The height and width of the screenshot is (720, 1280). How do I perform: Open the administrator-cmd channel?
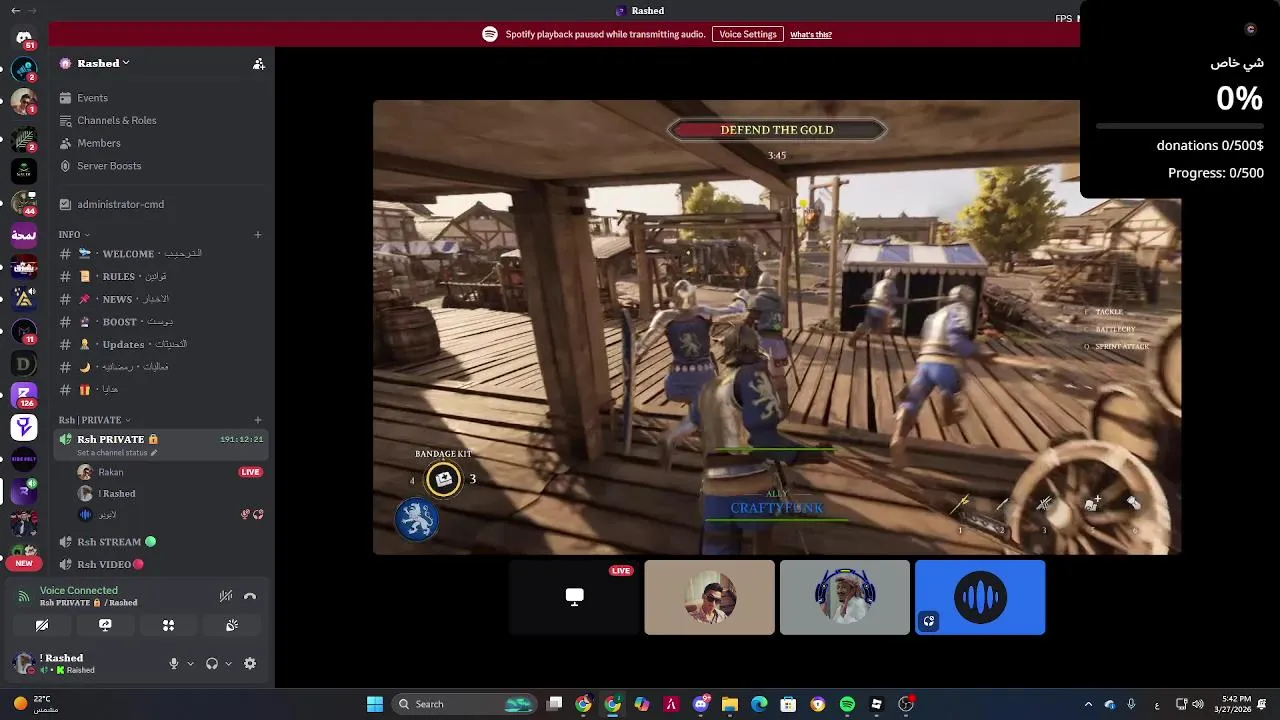(x=162, y=204)
